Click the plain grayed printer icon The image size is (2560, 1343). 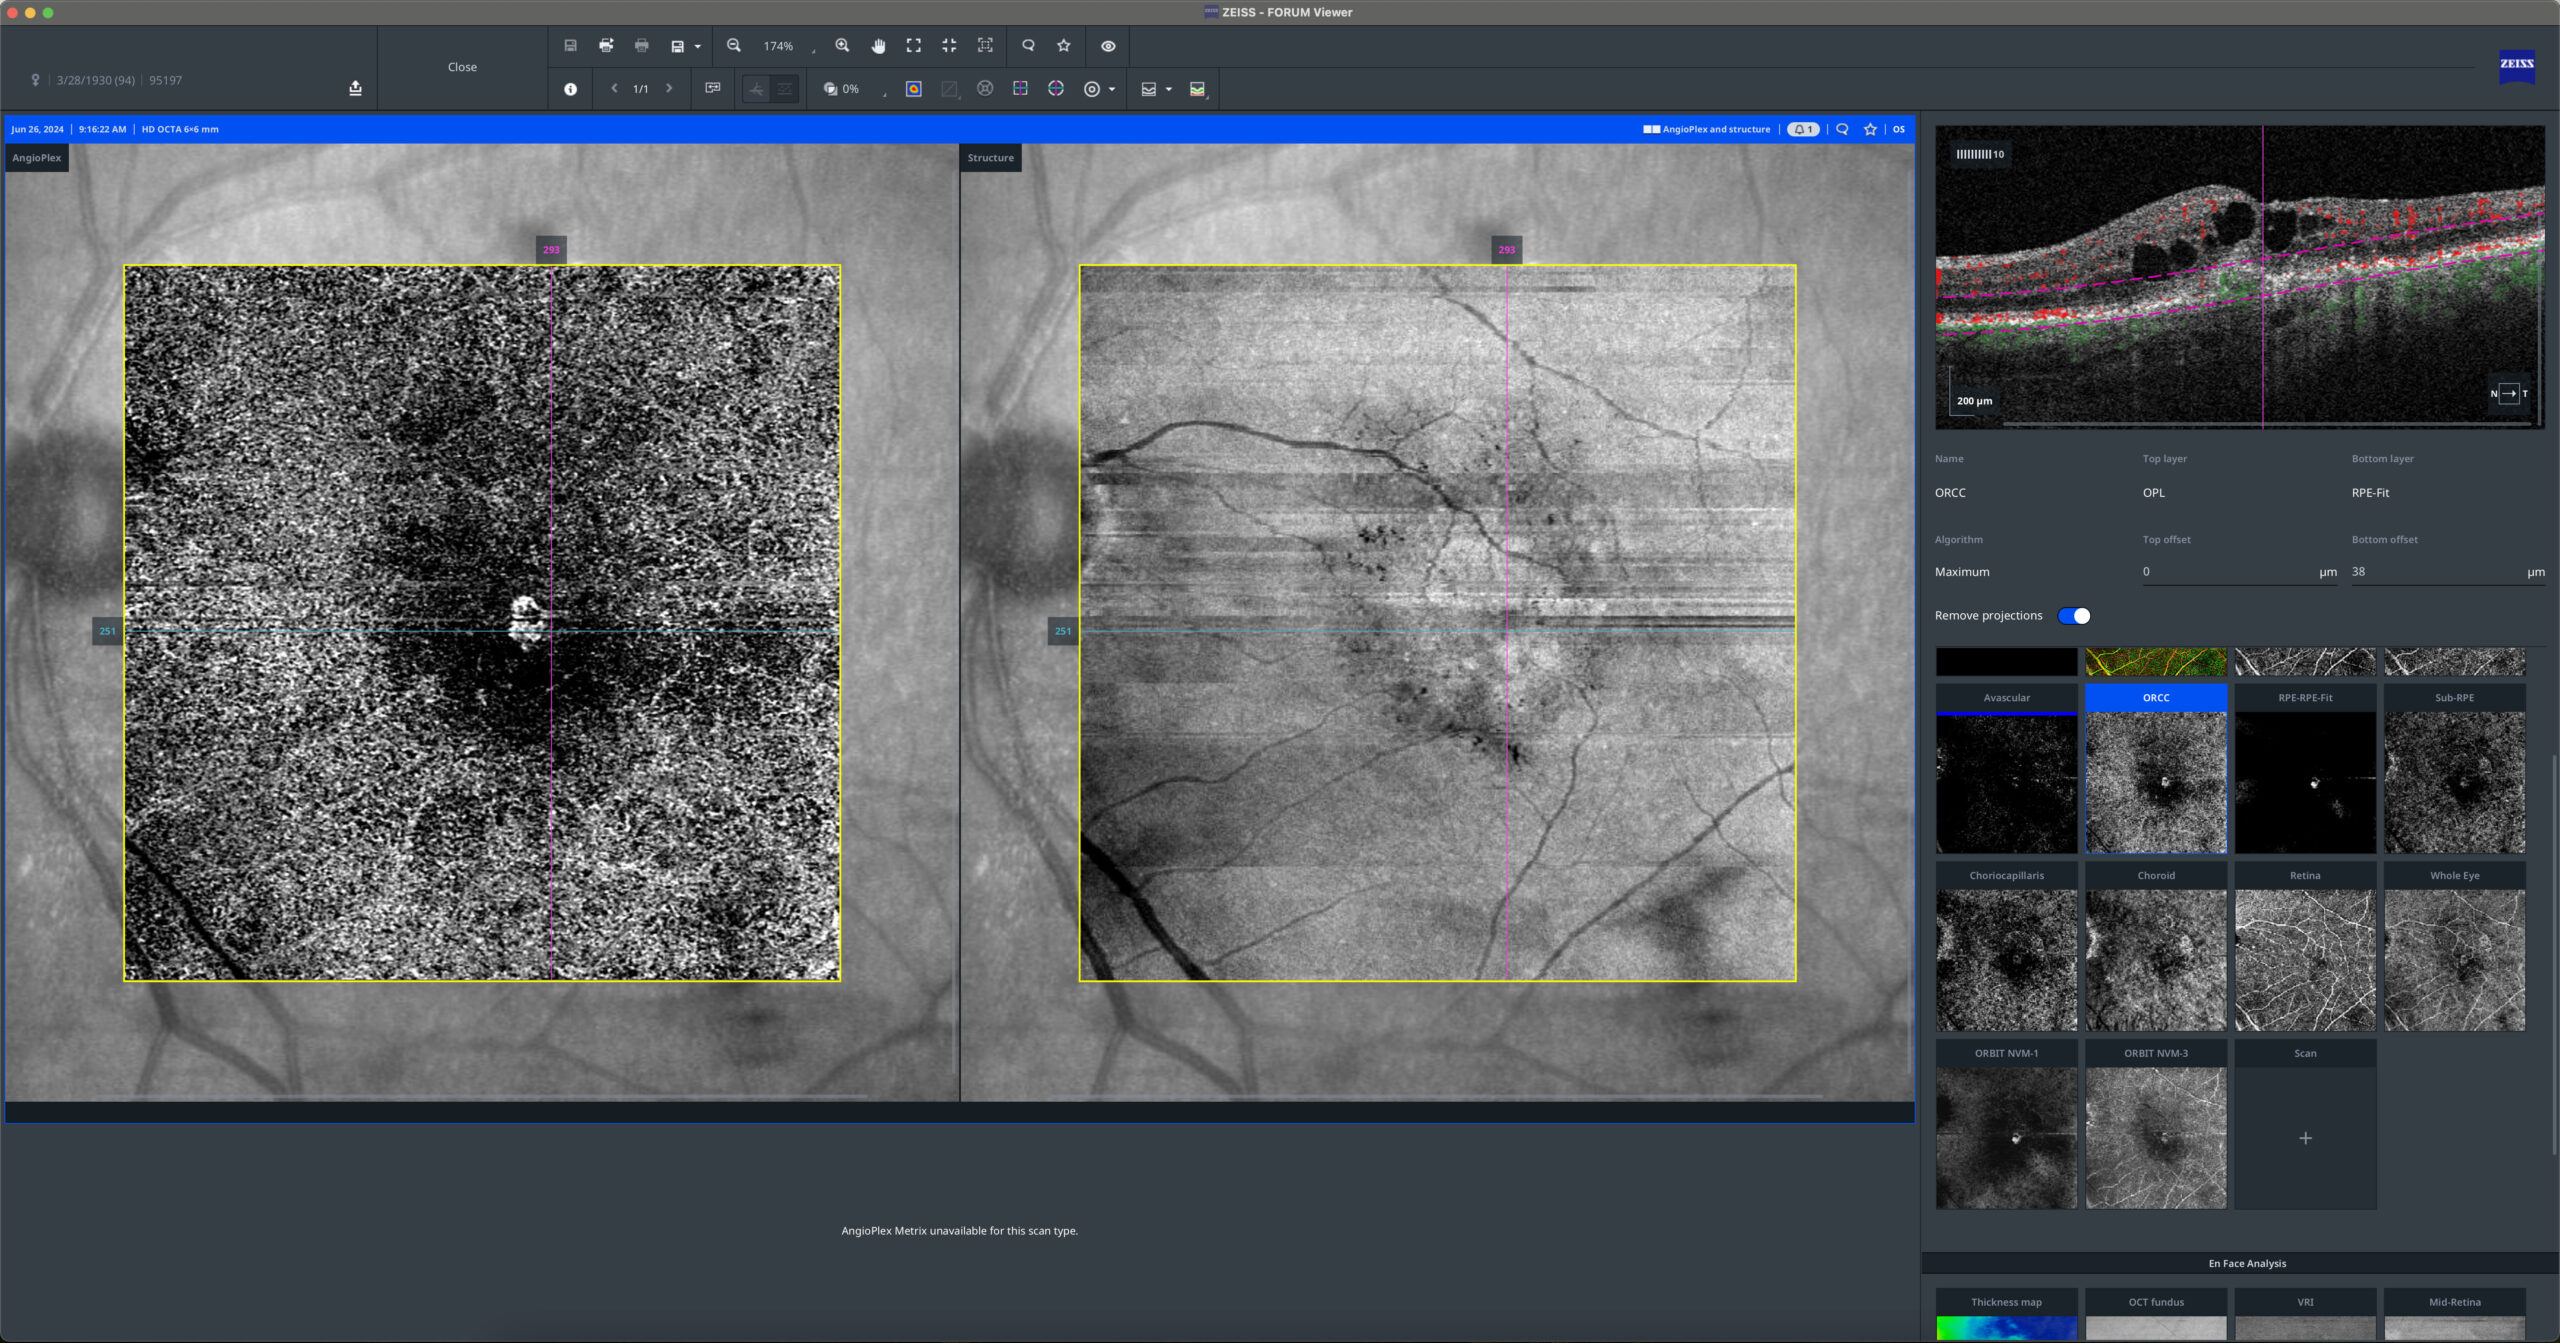[x=642, y=46]
